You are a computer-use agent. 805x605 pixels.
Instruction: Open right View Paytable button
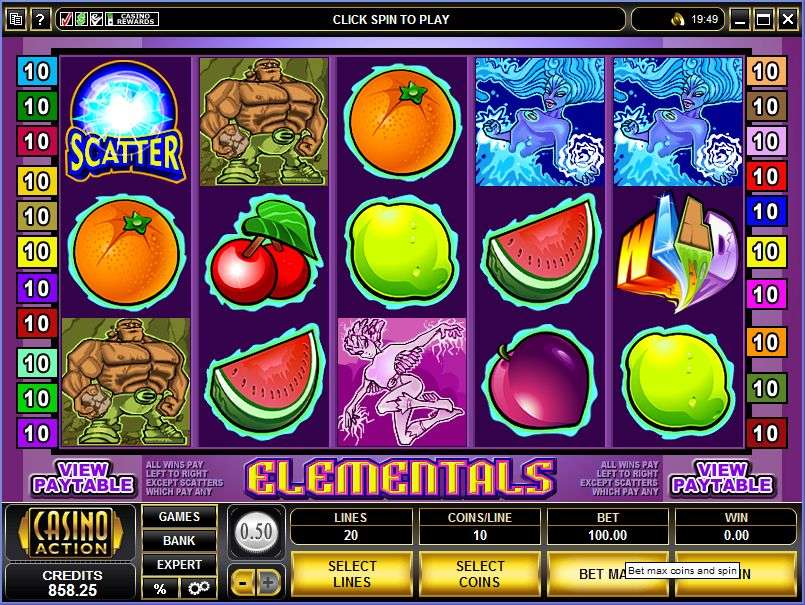coord(722,478)
